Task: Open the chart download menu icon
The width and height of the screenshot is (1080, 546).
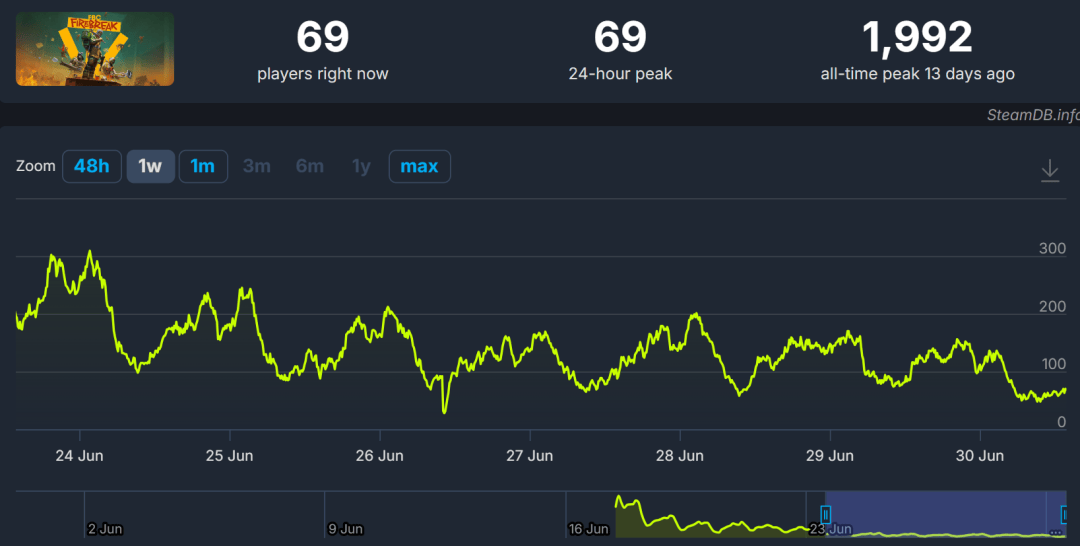Action: pyautogui.click(x=1050, y=170)
